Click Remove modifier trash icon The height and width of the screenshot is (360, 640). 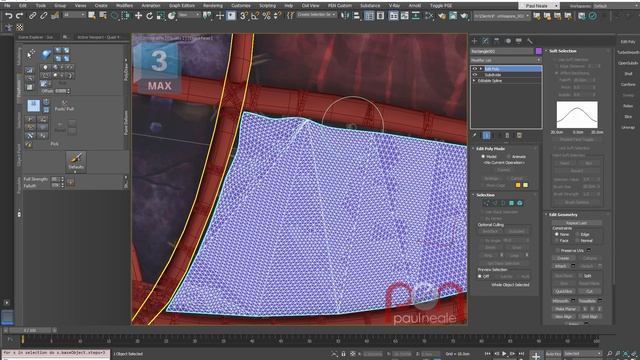507,136
